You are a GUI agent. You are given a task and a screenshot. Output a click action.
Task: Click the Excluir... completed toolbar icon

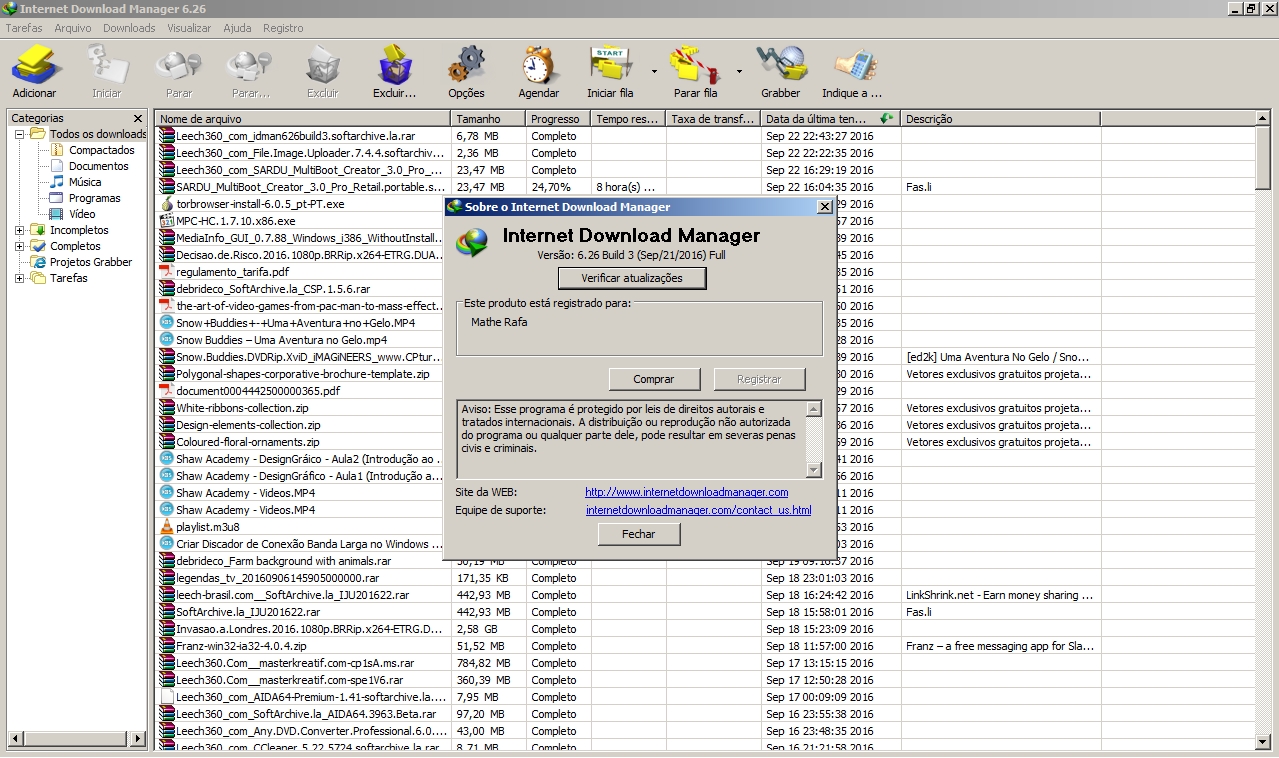pos(394,66)
